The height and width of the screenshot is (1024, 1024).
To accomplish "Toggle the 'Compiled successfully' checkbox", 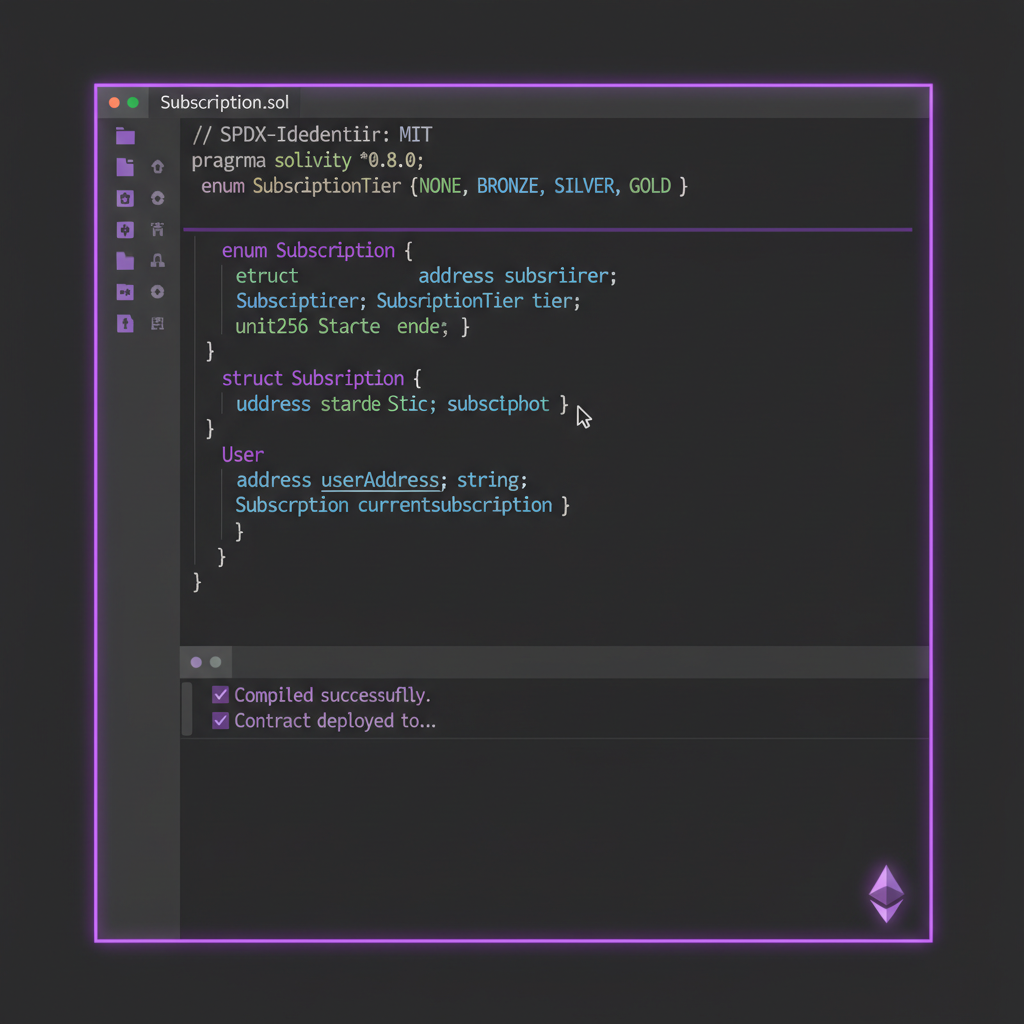I will tap(220, 695).
